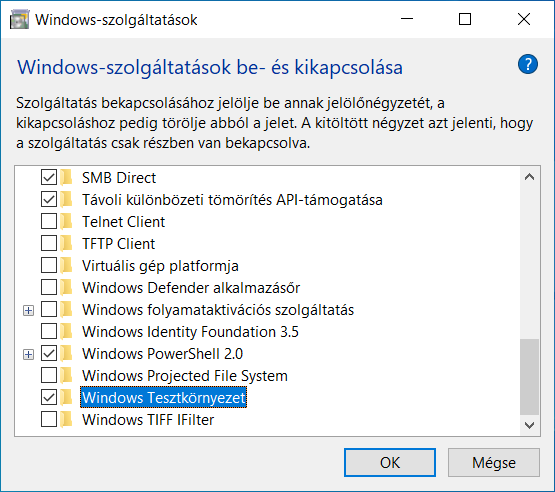Select Windows PowerShell 2.0 label
This screenshot has height=492, width=555.
[x=162, y=354]
